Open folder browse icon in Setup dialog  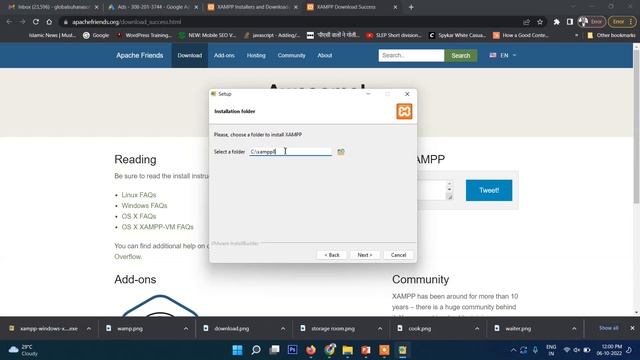[340, 152]
